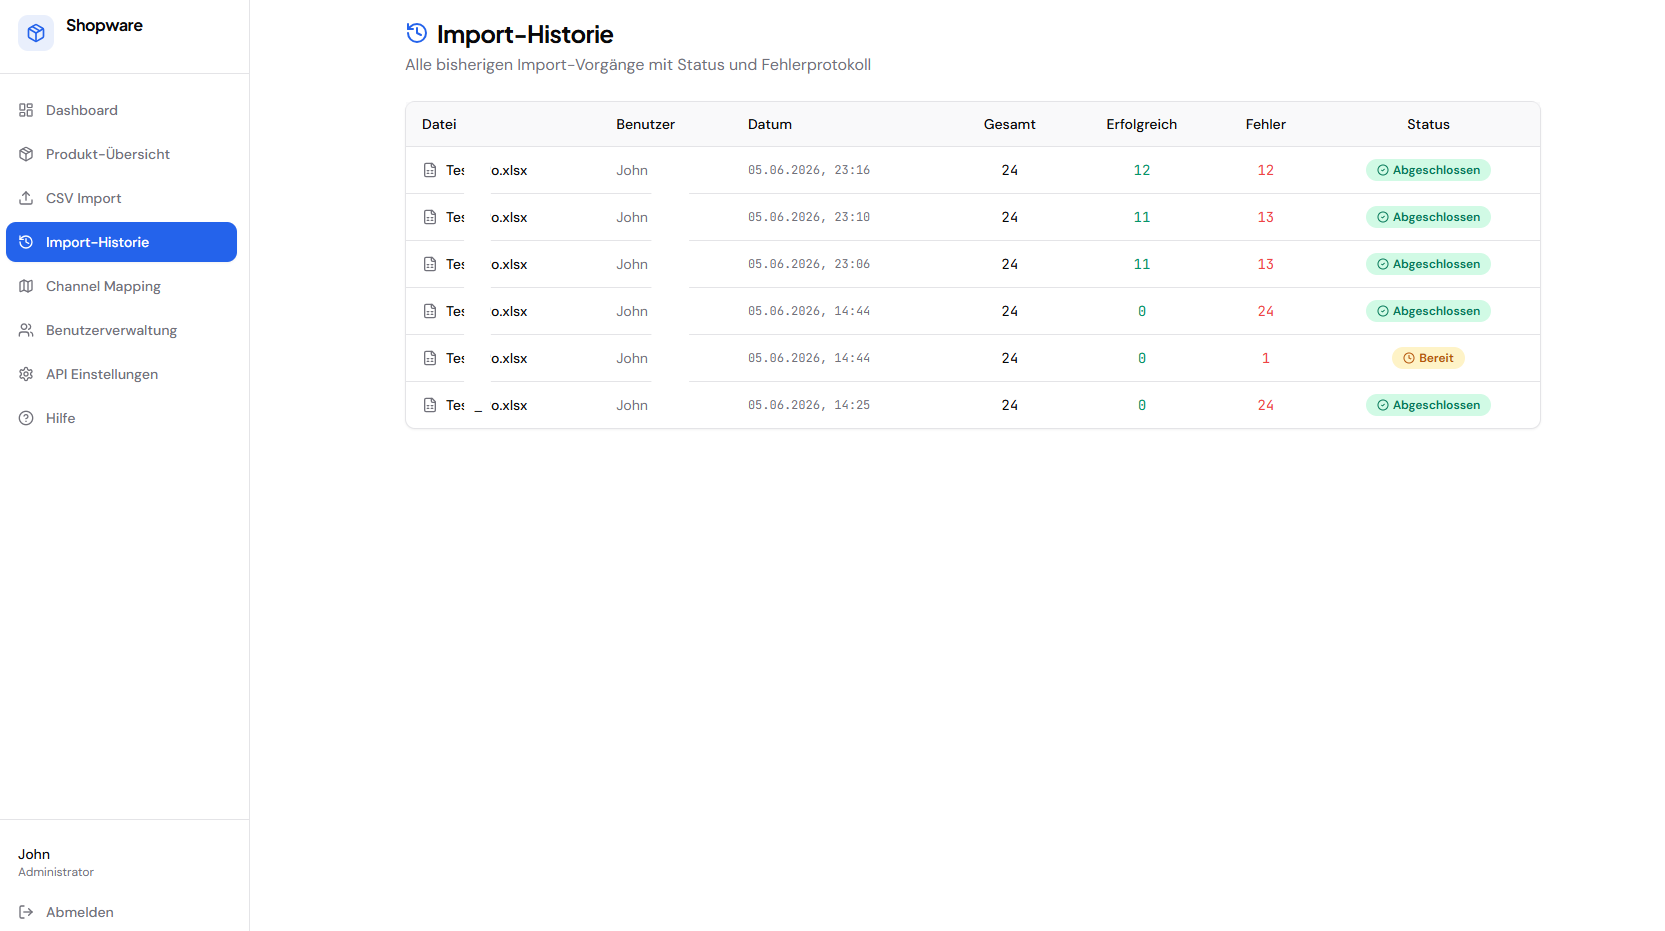
Task: Click file icon in the 23:16 import row
Action: pyautogui.click(x=430, y=170)
